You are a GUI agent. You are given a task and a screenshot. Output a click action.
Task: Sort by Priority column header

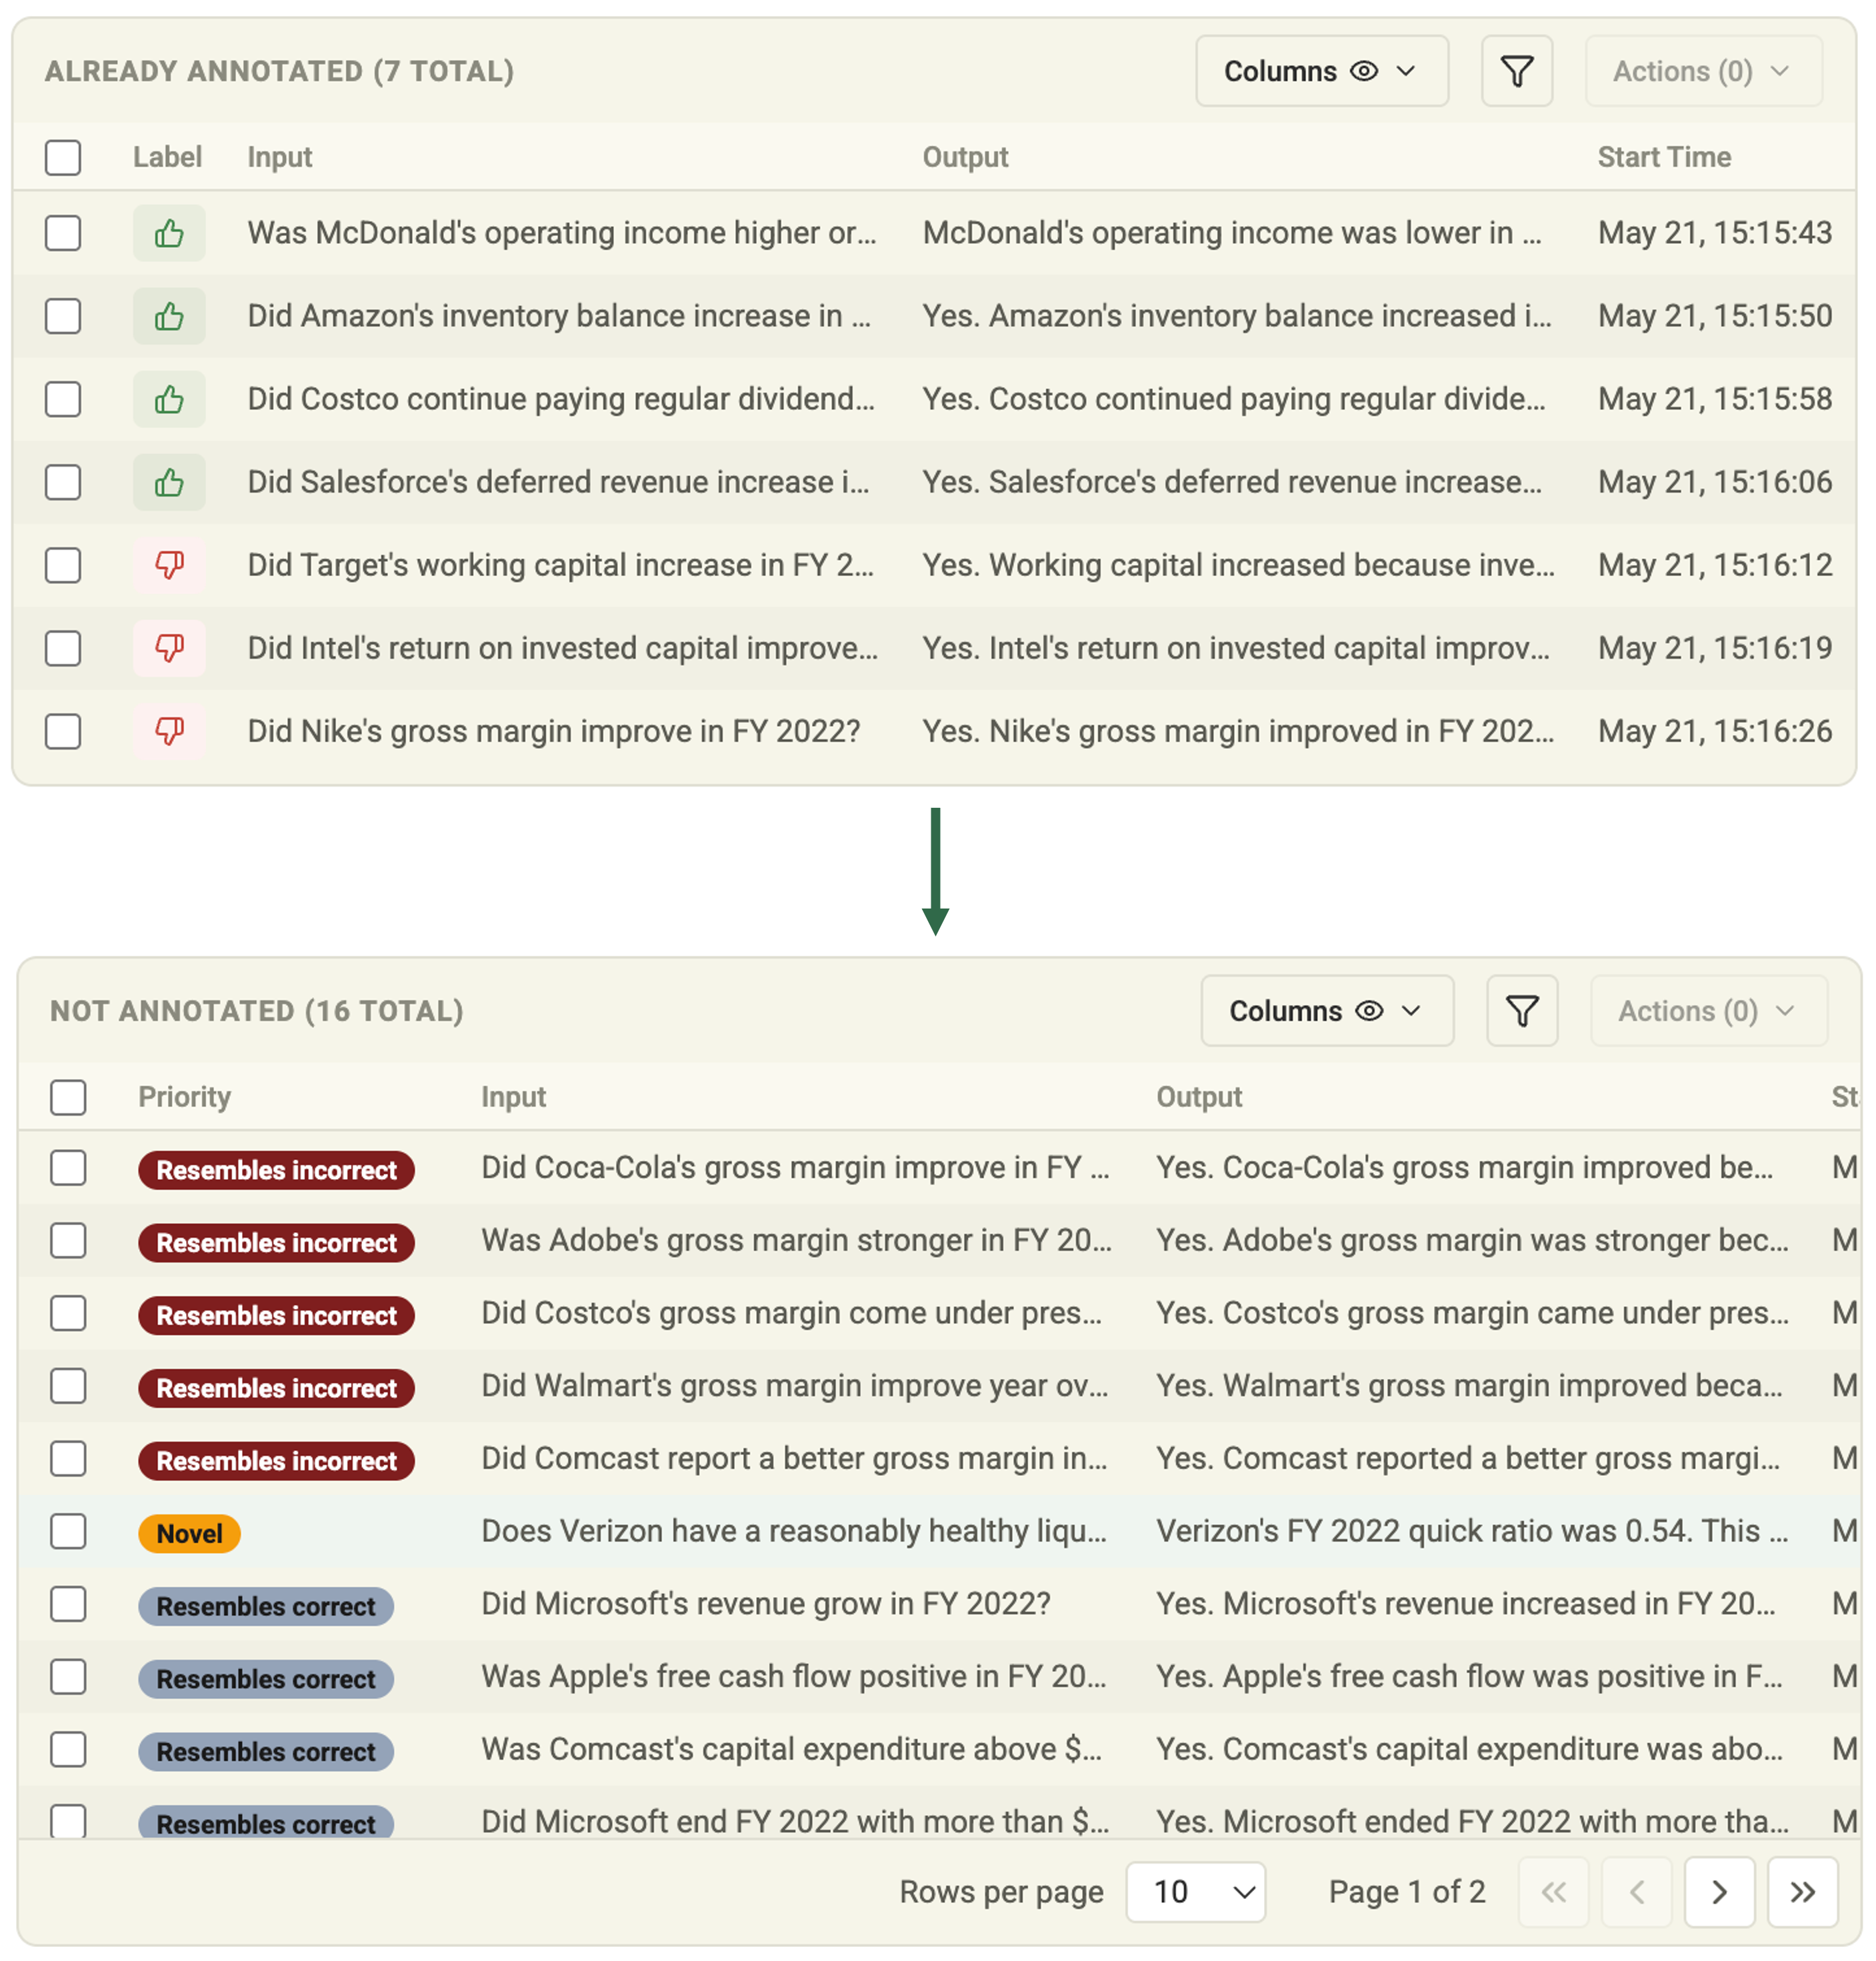click(x=184, y=1097)
